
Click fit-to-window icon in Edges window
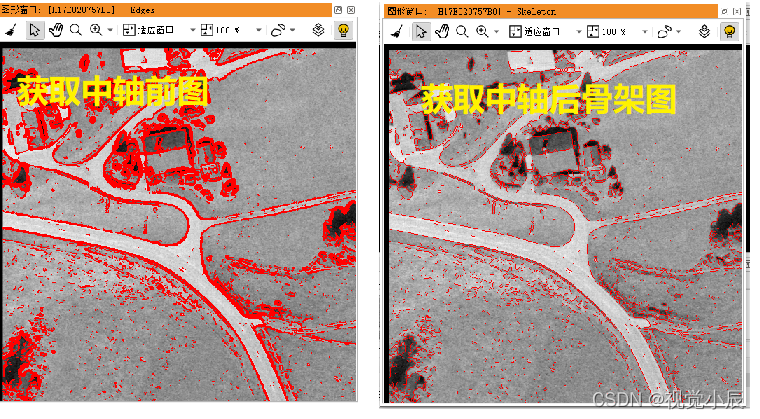coord(129,30)
